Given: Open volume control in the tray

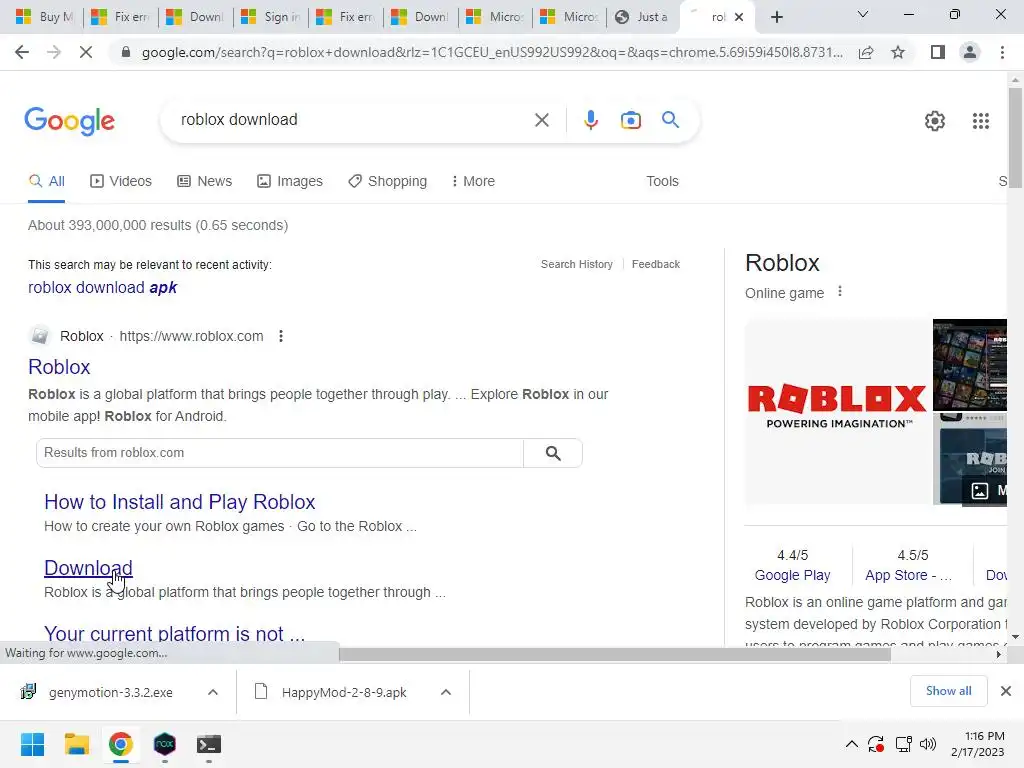Looking at the screenshot, I should [927, 744].
